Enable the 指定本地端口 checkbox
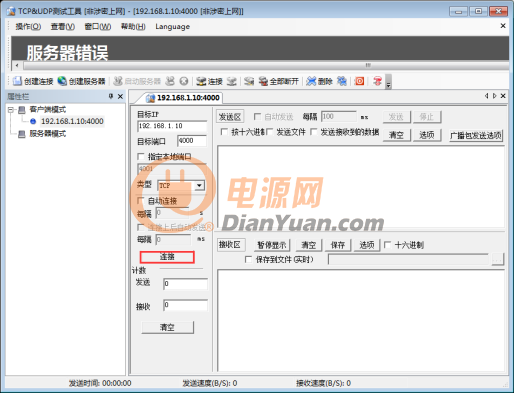515x394 pixels. click(141, 156)
